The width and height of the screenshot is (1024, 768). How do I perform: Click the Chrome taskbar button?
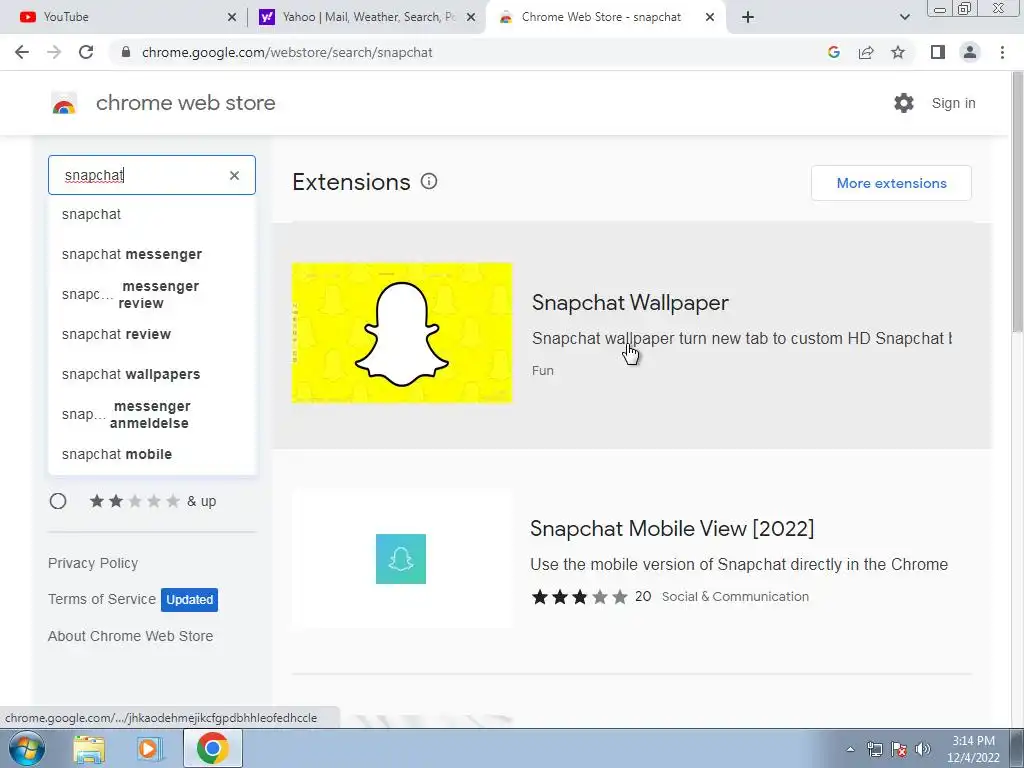tap(212, 748)
